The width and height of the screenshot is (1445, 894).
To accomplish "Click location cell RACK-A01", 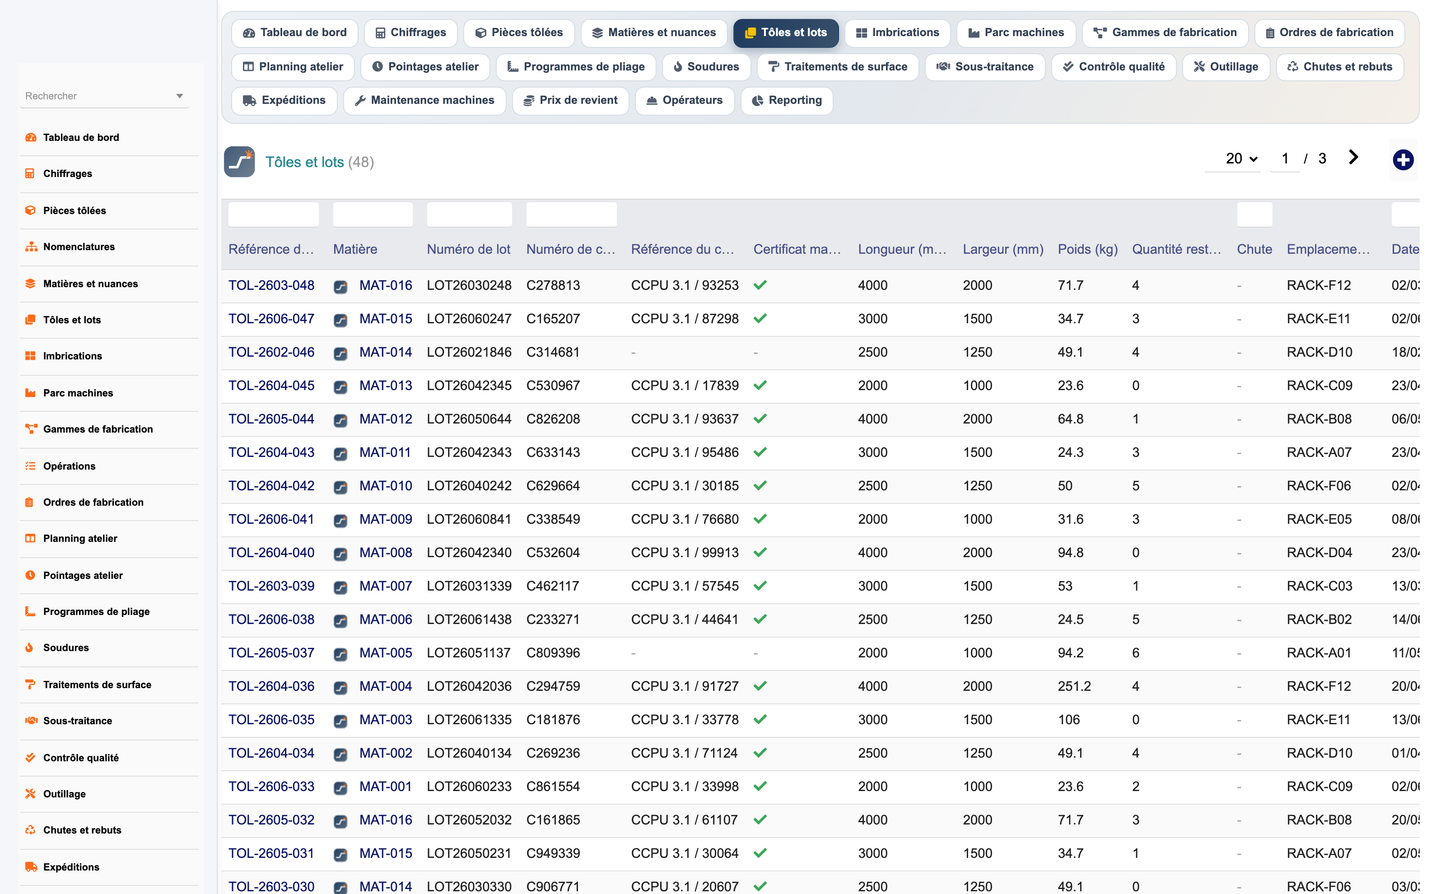I will pos(1319,653).
